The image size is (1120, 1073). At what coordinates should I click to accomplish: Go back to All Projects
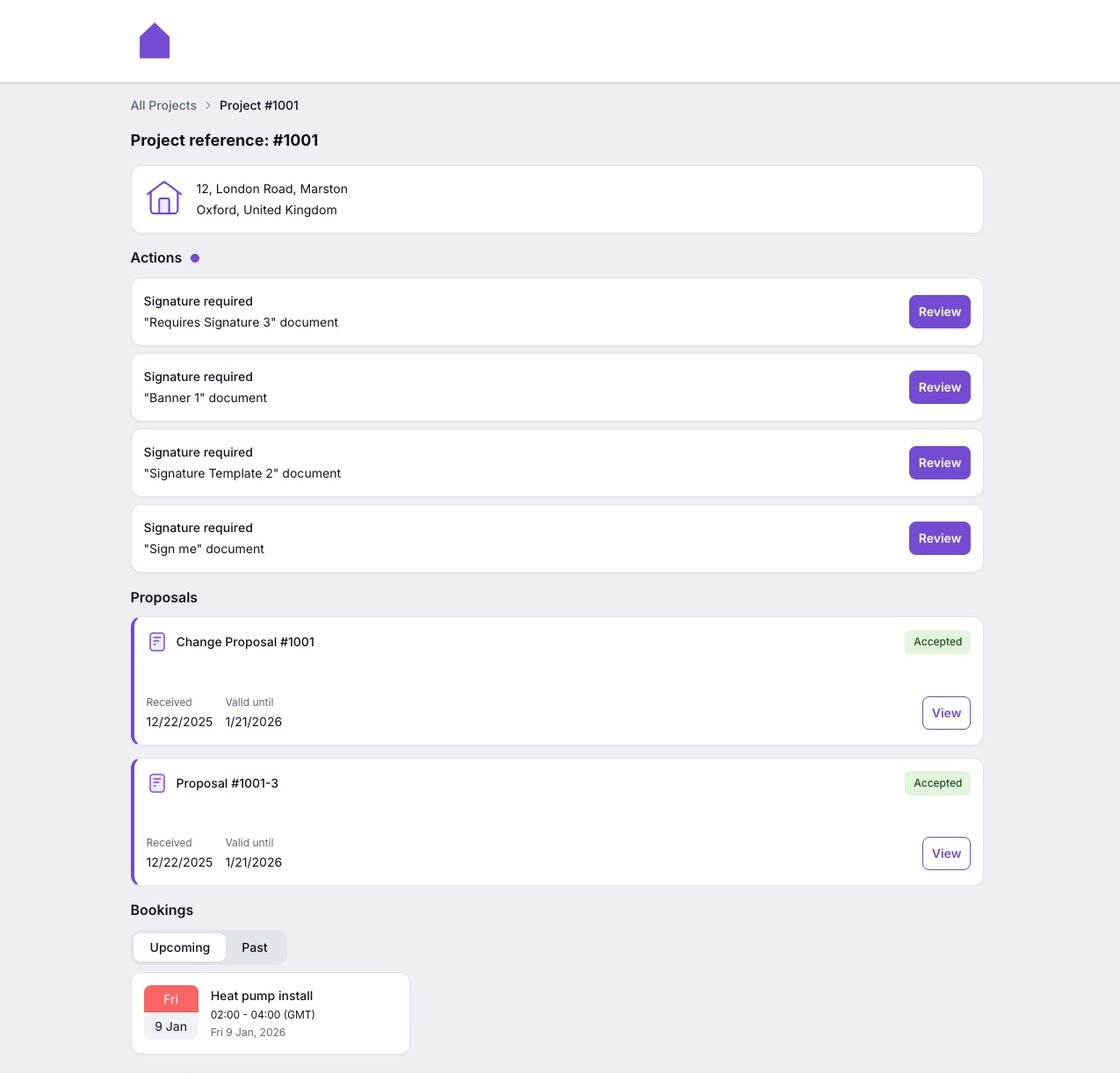163,106
